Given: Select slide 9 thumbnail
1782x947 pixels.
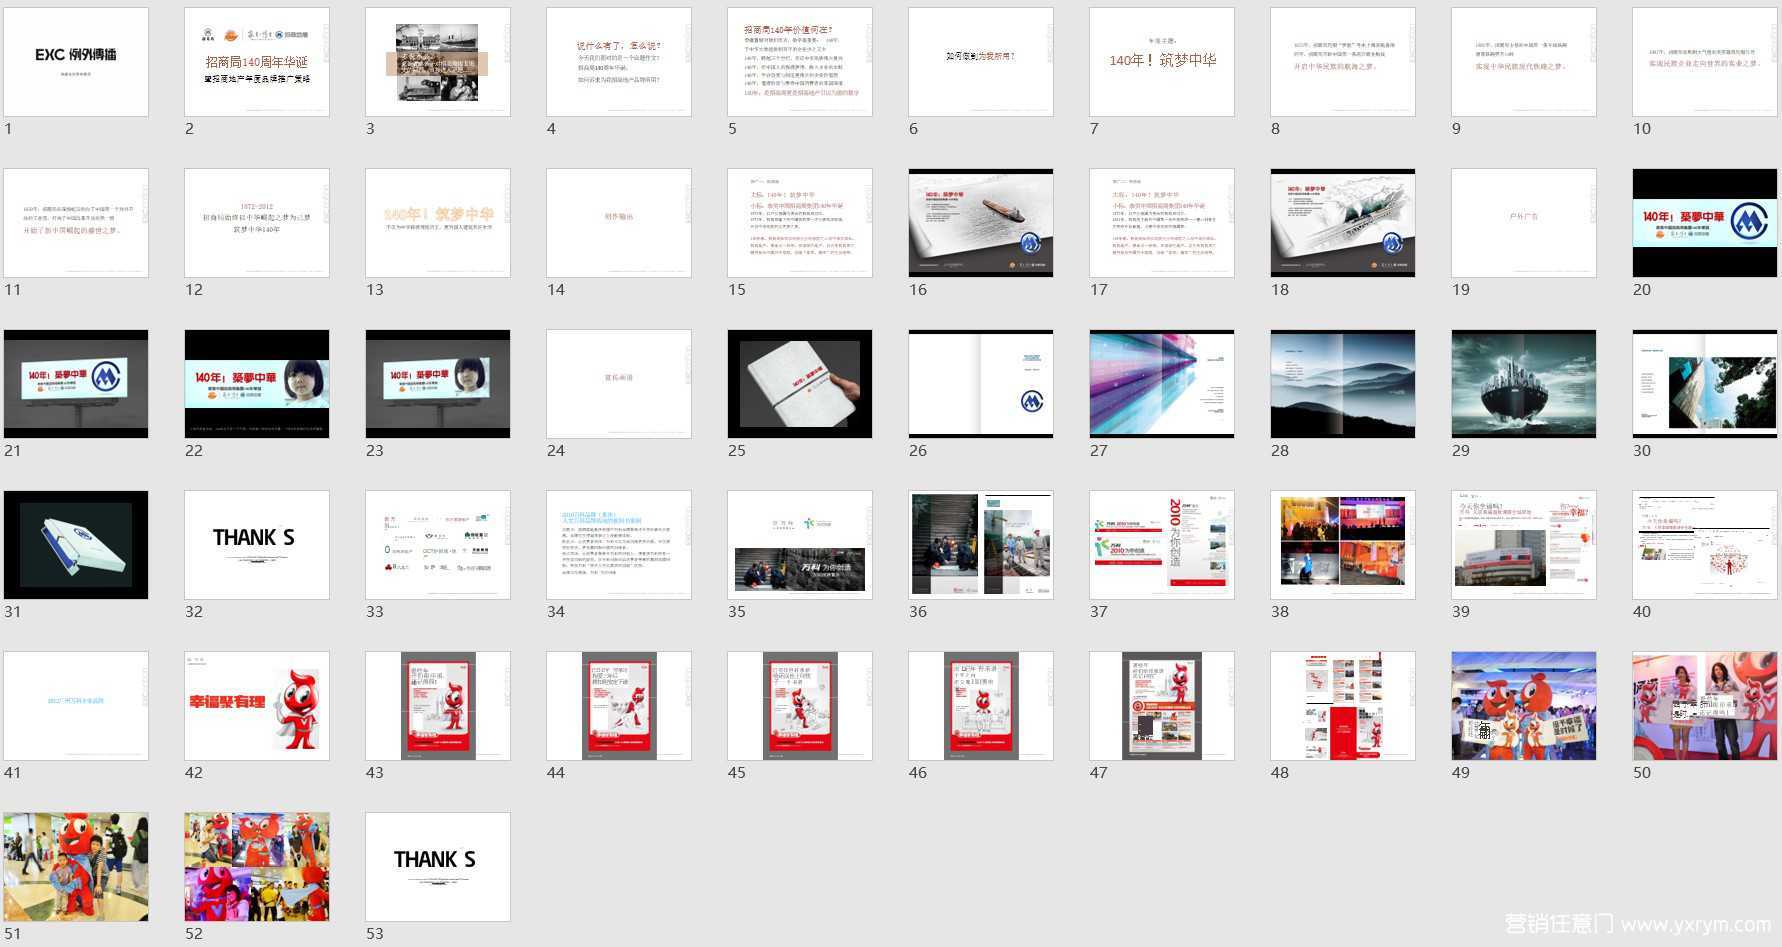Looking at the screenshot, I should coord(1524,62).
